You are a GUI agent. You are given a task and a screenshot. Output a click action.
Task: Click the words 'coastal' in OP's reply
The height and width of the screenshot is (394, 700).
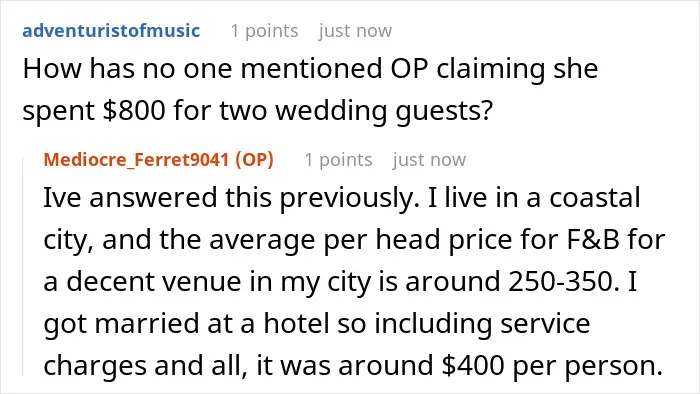(x=595, y=198)
